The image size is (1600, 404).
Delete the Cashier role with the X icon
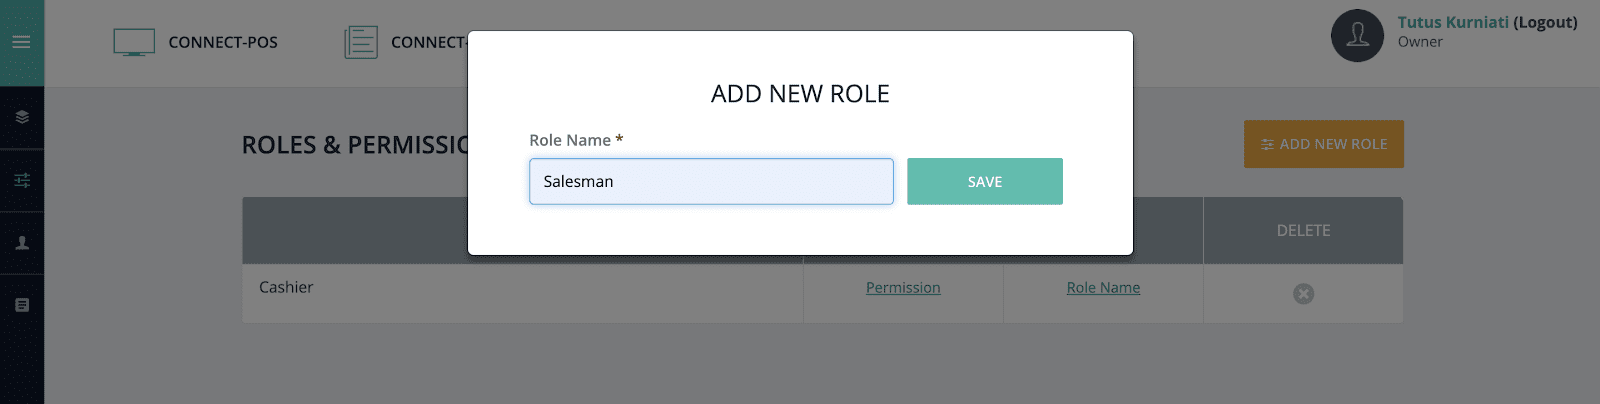coord(1303,294)
